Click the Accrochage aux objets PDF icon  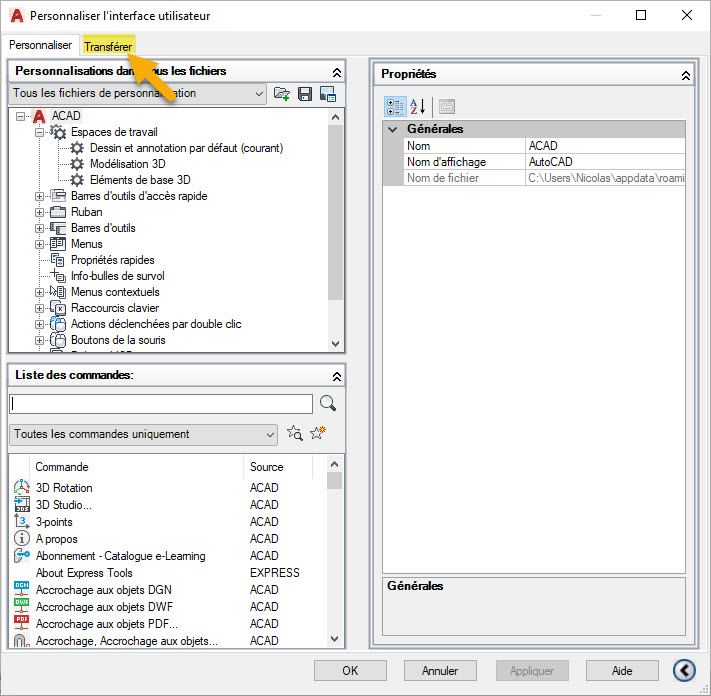click(x=21, y=623)
